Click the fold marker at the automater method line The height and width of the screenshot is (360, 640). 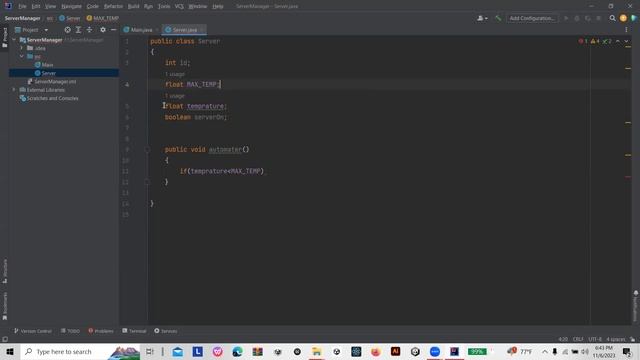(x=148, y=149)
